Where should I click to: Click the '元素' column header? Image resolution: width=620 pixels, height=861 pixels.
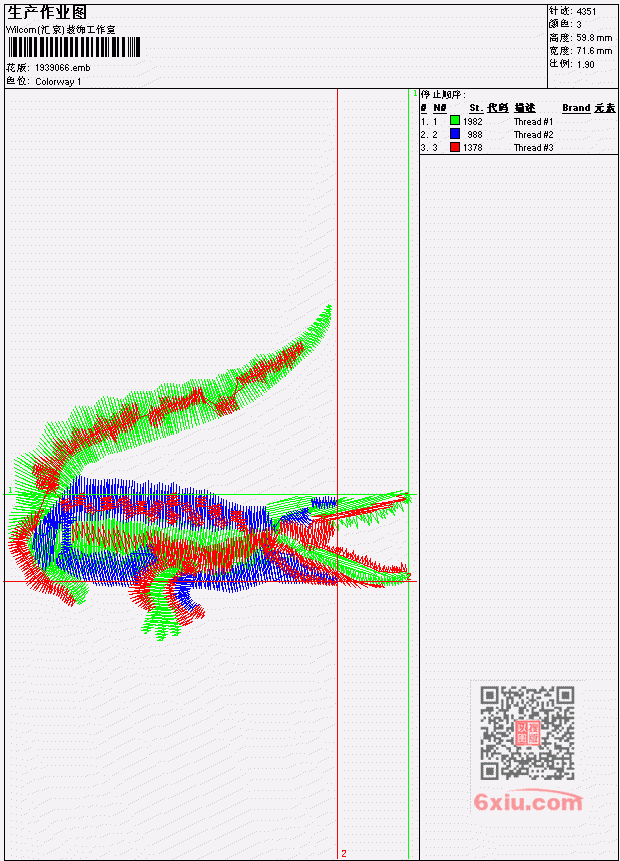pos(605,108)
